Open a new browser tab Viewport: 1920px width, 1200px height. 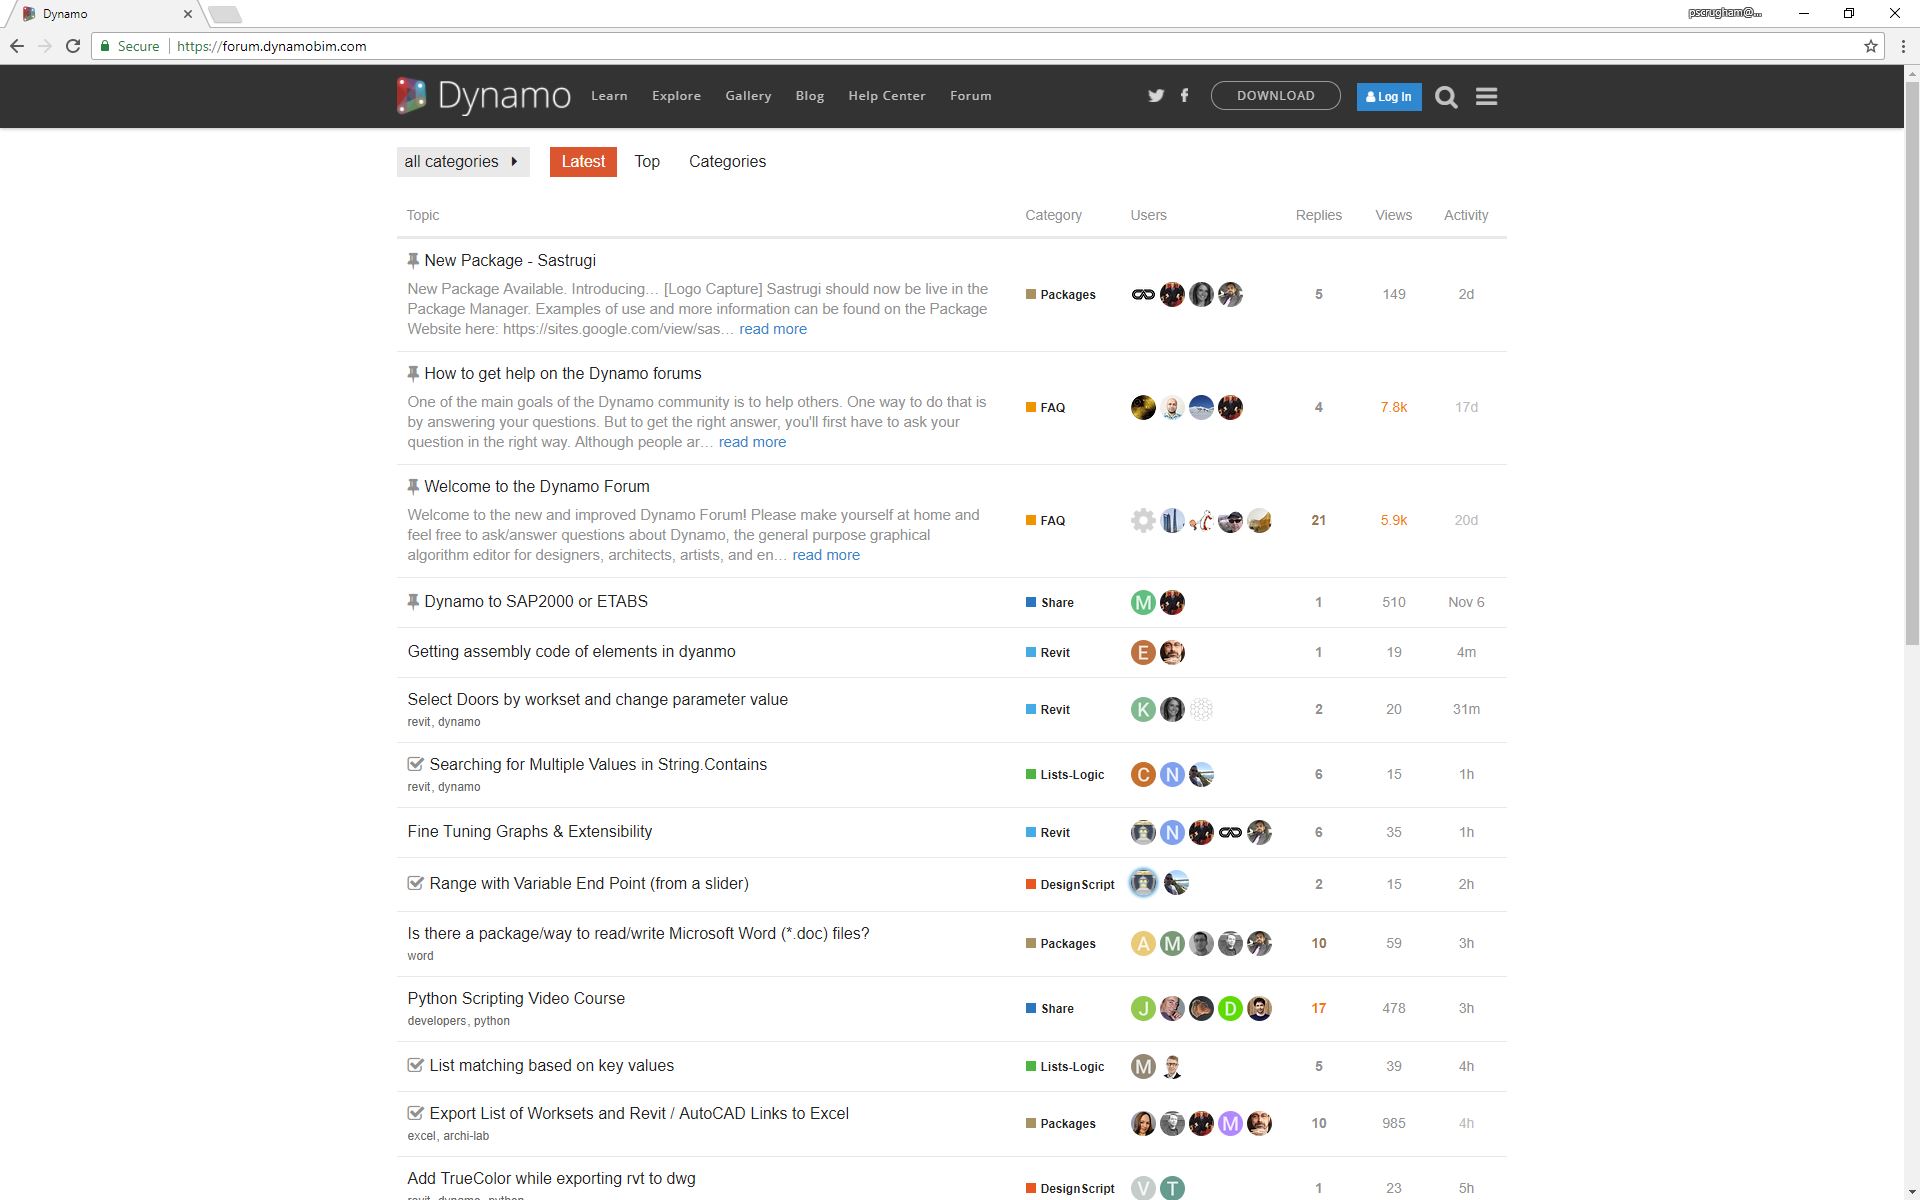[225, 14]
